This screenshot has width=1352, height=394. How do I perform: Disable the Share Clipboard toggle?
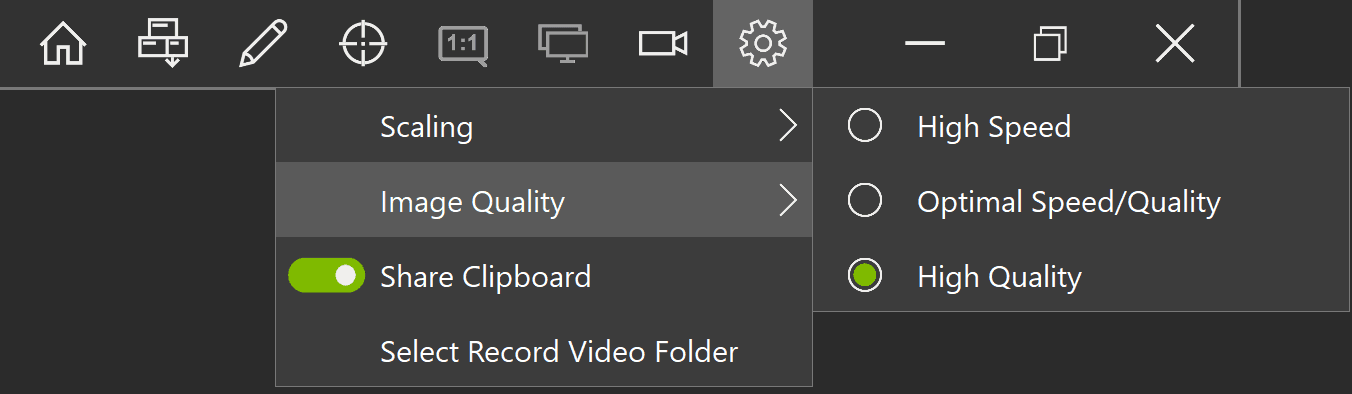[x=326, y=276]
